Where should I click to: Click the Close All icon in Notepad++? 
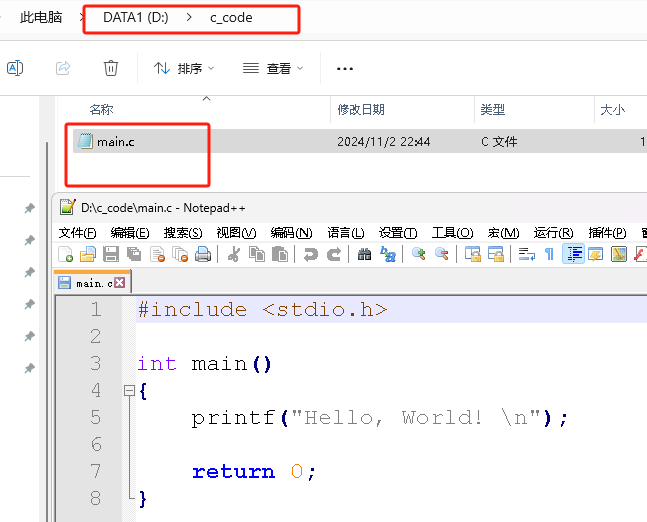(x=180, y=254)
